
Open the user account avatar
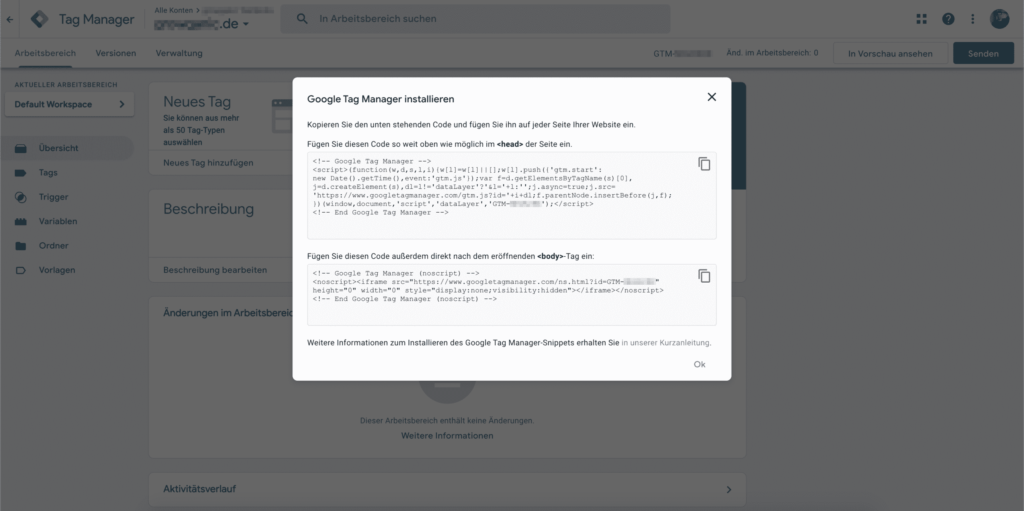coord(1000,19)
